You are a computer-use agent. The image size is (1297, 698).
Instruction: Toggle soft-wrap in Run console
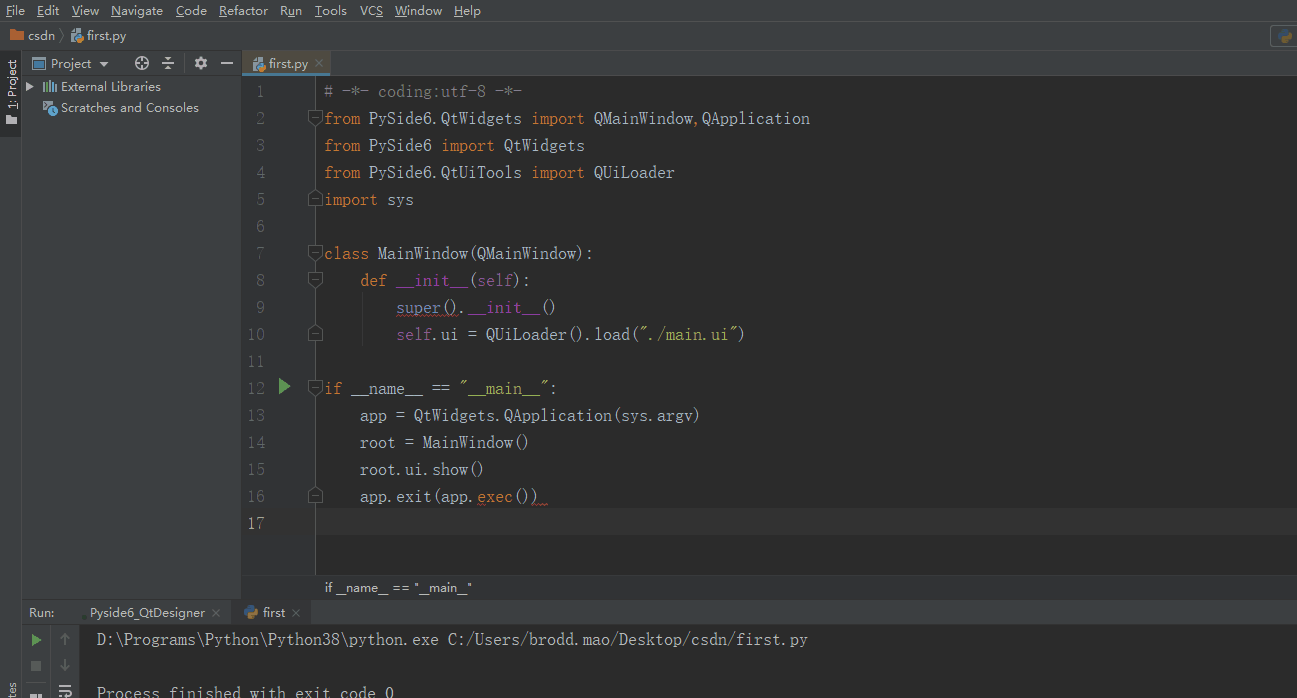[65, 690]
